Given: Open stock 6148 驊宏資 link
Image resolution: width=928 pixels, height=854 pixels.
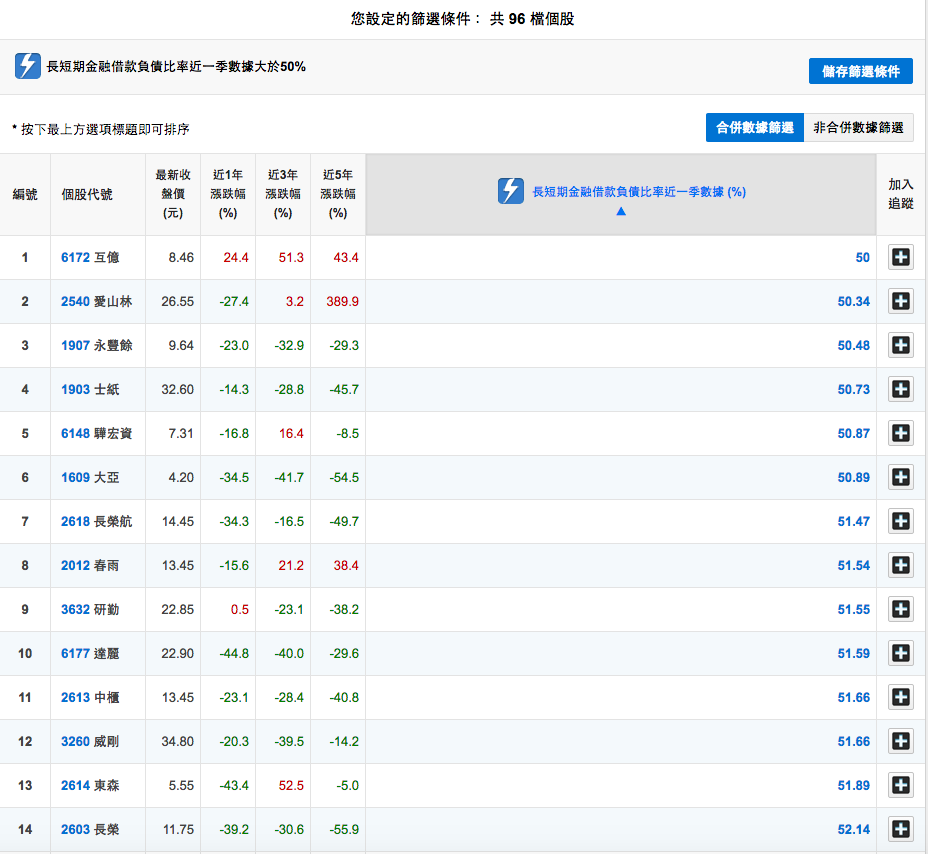Looking at the screenshot, I should click(96, 433).
